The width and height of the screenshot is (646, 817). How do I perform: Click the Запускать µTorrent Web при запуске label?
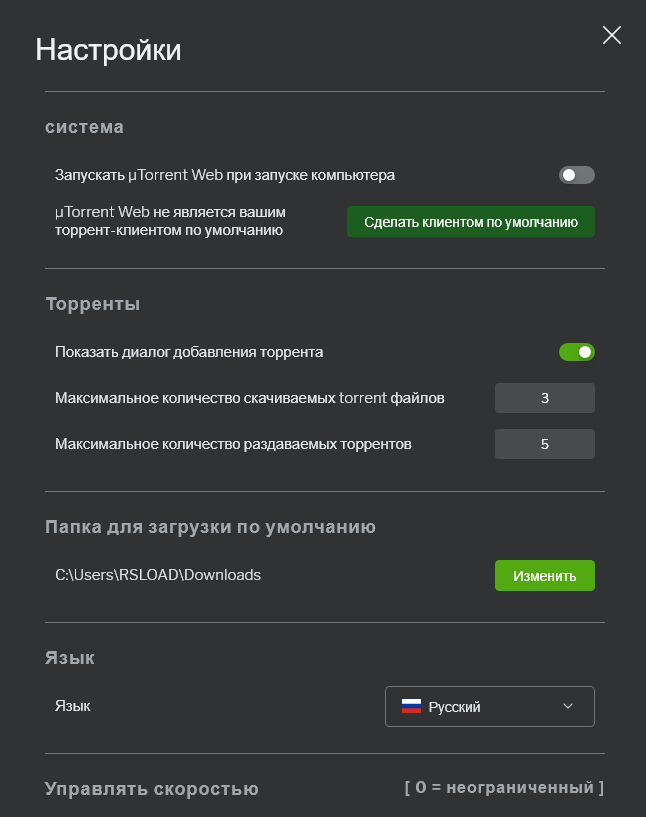[225, 175]
